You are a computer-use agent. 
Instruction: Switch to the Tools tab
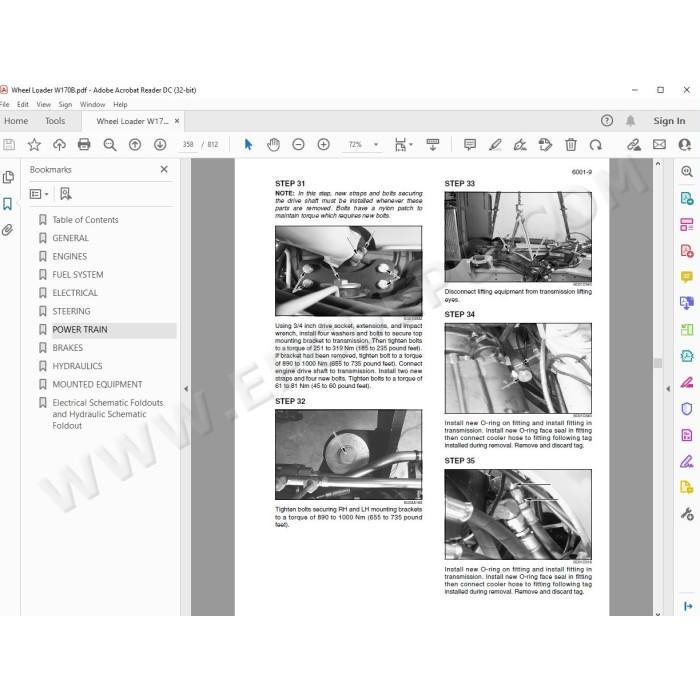(x=55, y=121)
